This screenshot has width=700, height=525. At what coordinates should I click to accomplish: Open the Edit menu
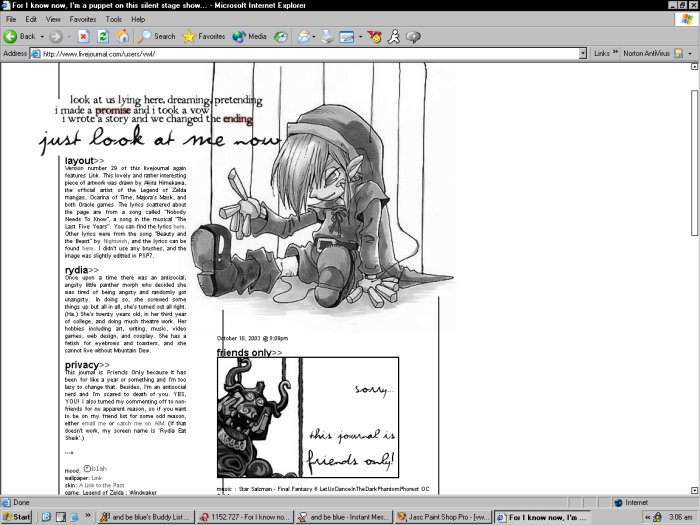coord(31,20)
